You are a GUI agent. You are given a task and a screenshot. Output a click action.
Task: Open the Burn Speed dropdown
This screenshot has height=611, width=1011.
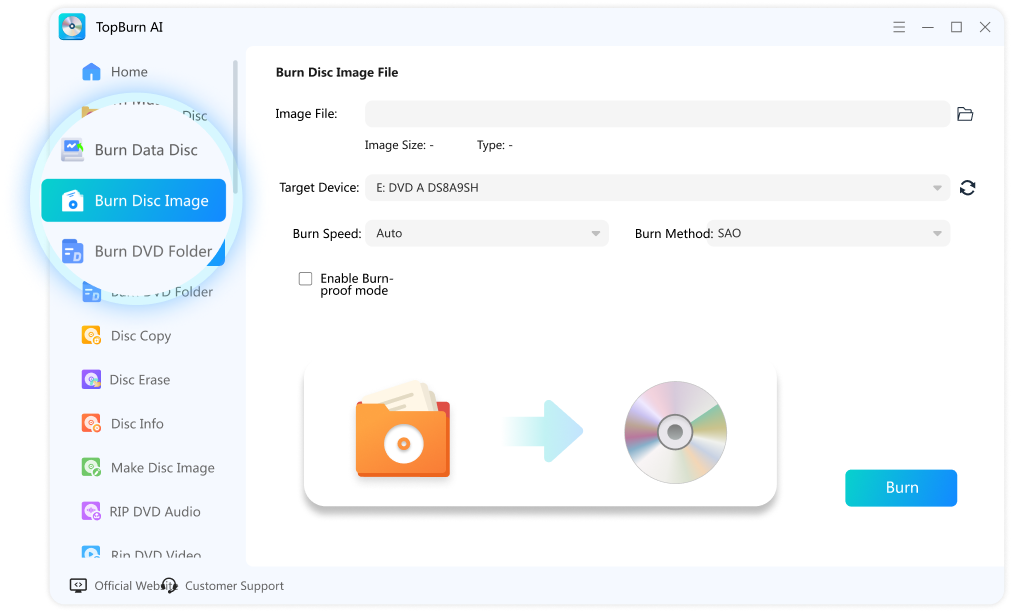tap(596, 234)
